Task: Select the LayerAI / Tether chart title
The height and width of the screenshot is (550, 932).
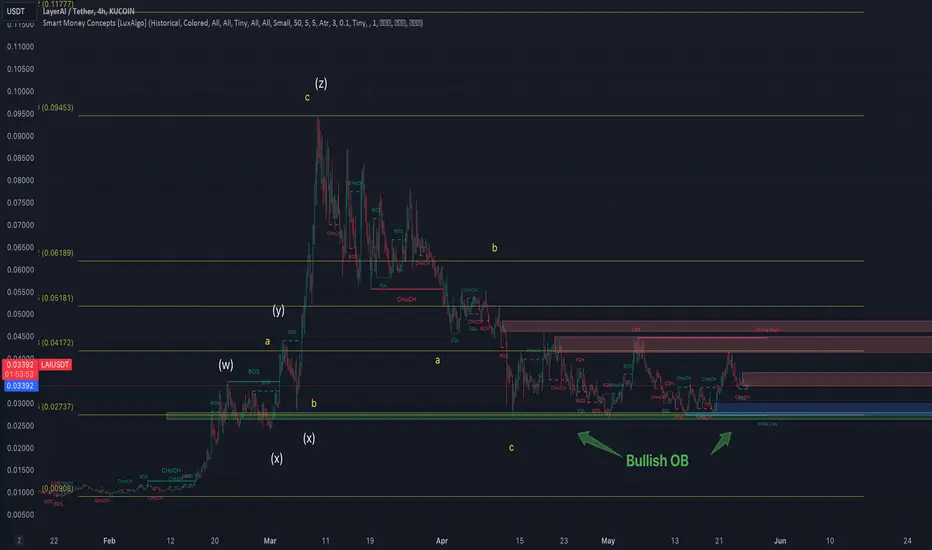Action: (x=89, y=11)
